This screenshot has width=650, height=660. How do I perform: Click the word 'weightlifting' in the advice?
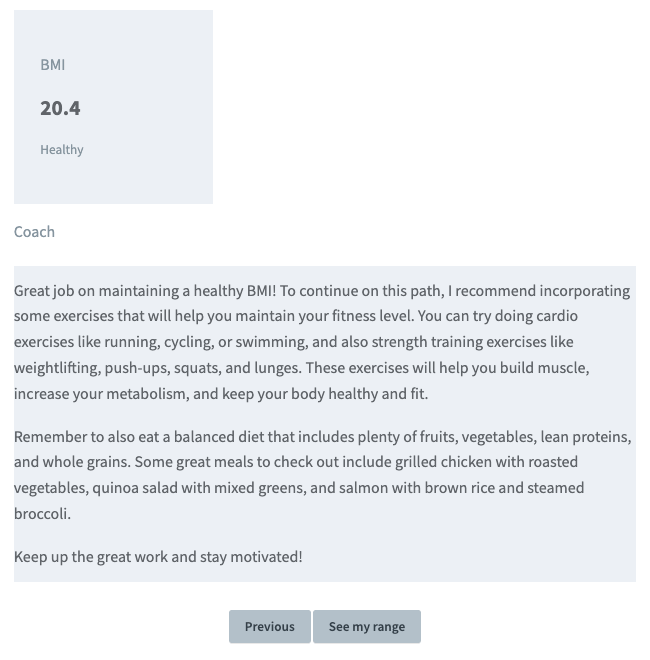pyautogui.click(x=56, y=368)
